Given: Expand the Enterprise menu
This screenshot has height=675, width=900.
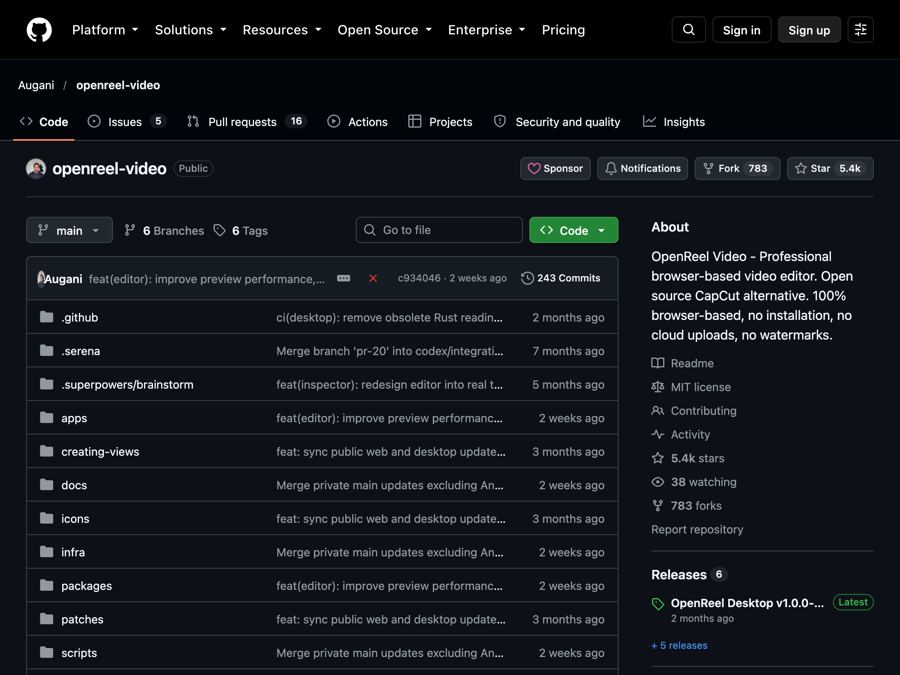Looking at the screenshot, I should point(487,30).
